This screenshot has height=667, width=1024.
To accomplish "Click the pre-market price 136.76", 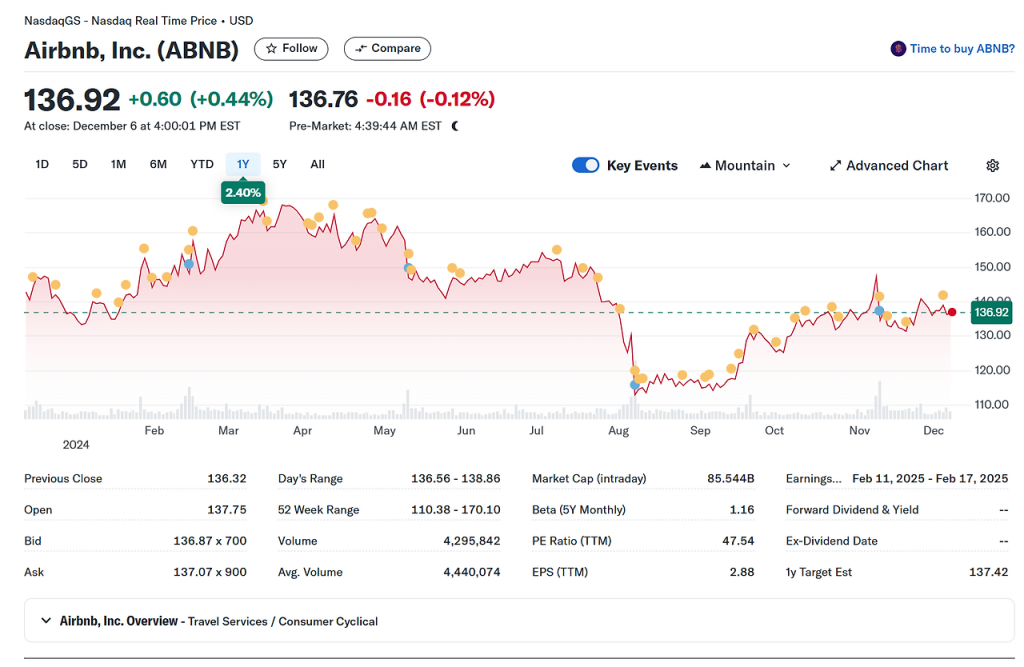I will (323, 99).
